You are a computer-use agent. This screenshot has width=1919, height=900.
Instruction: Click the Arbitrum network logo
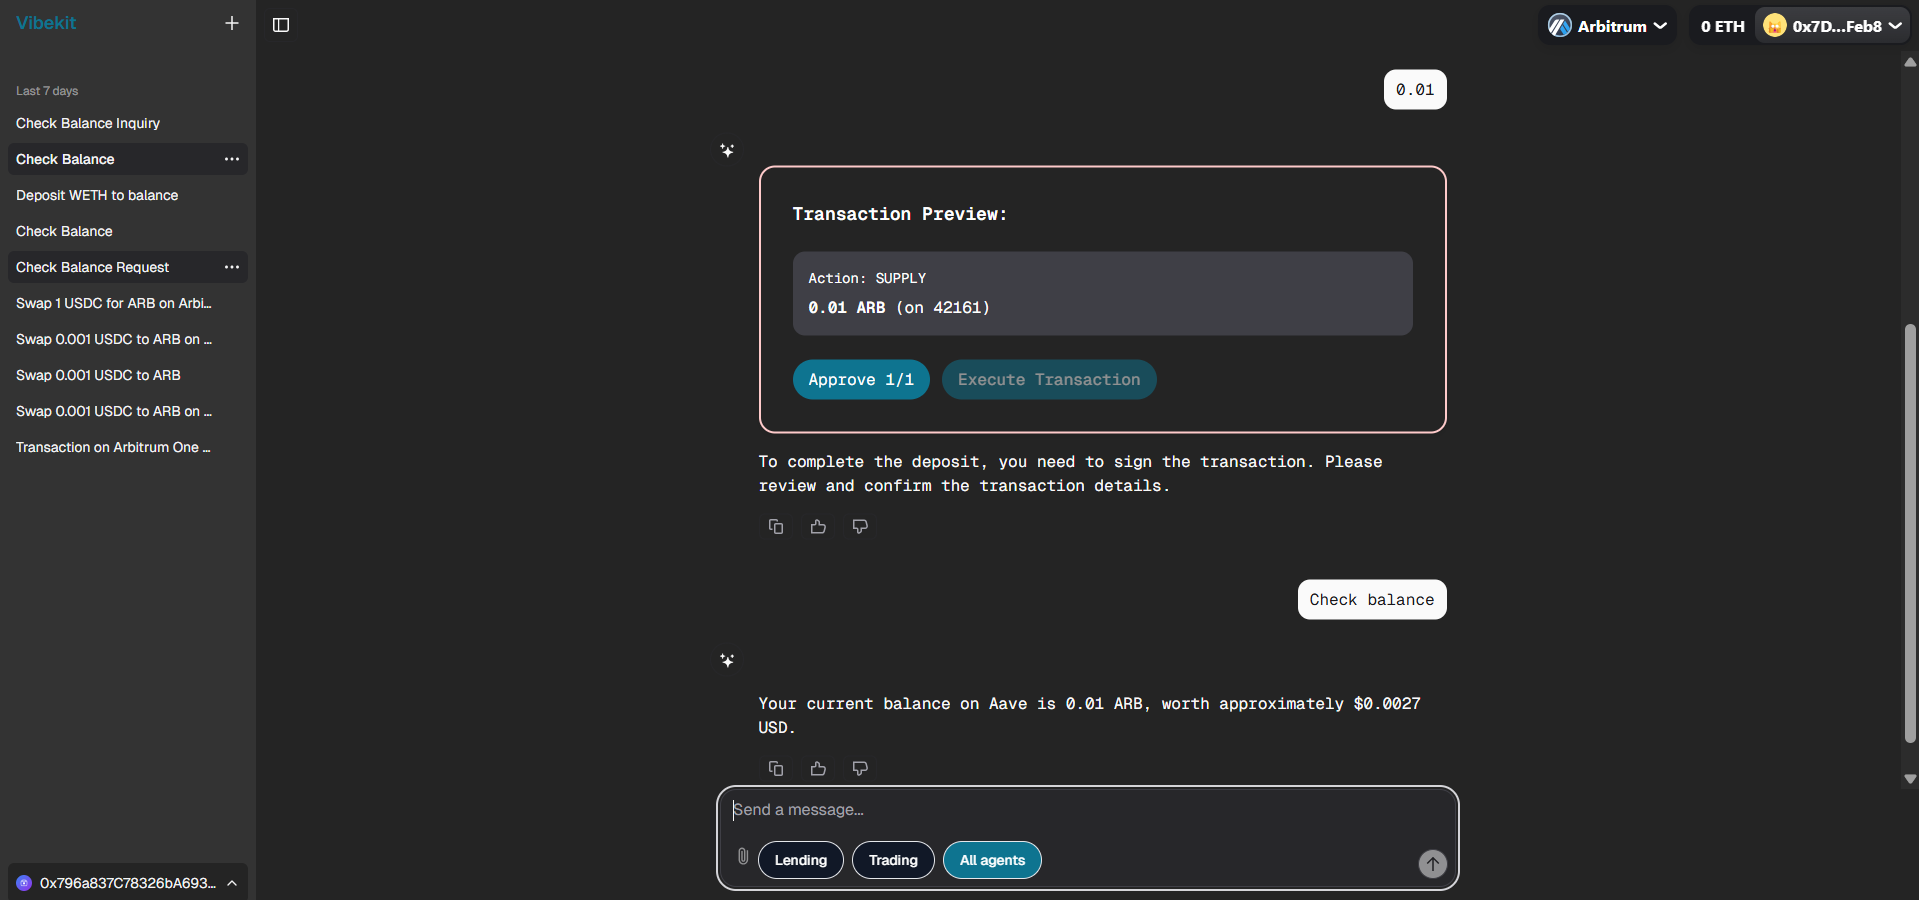(1560, 26)
